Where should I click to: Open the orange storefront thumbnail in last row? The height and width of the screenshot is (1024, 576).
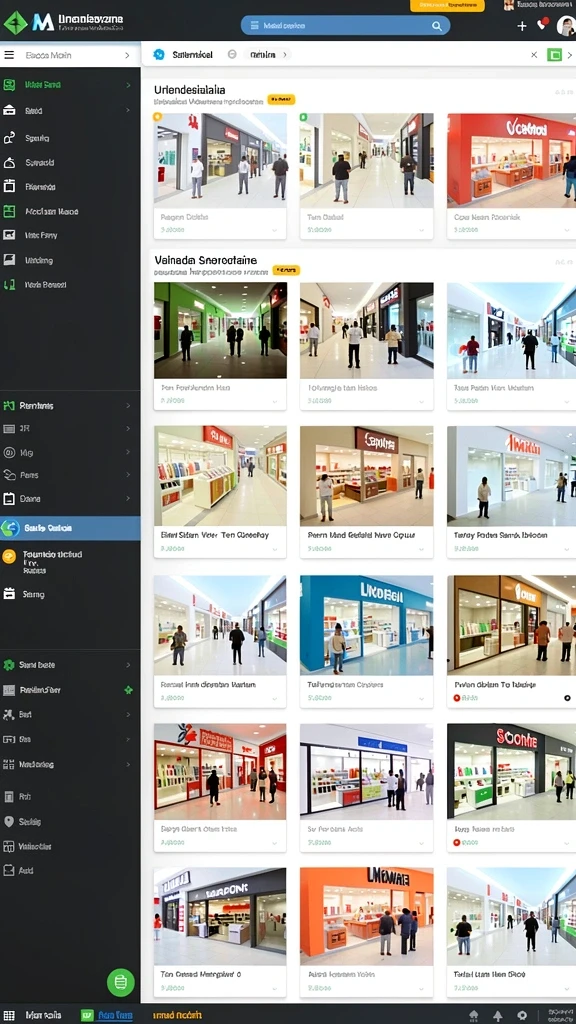pyautogui.click(x=366, y=916)
